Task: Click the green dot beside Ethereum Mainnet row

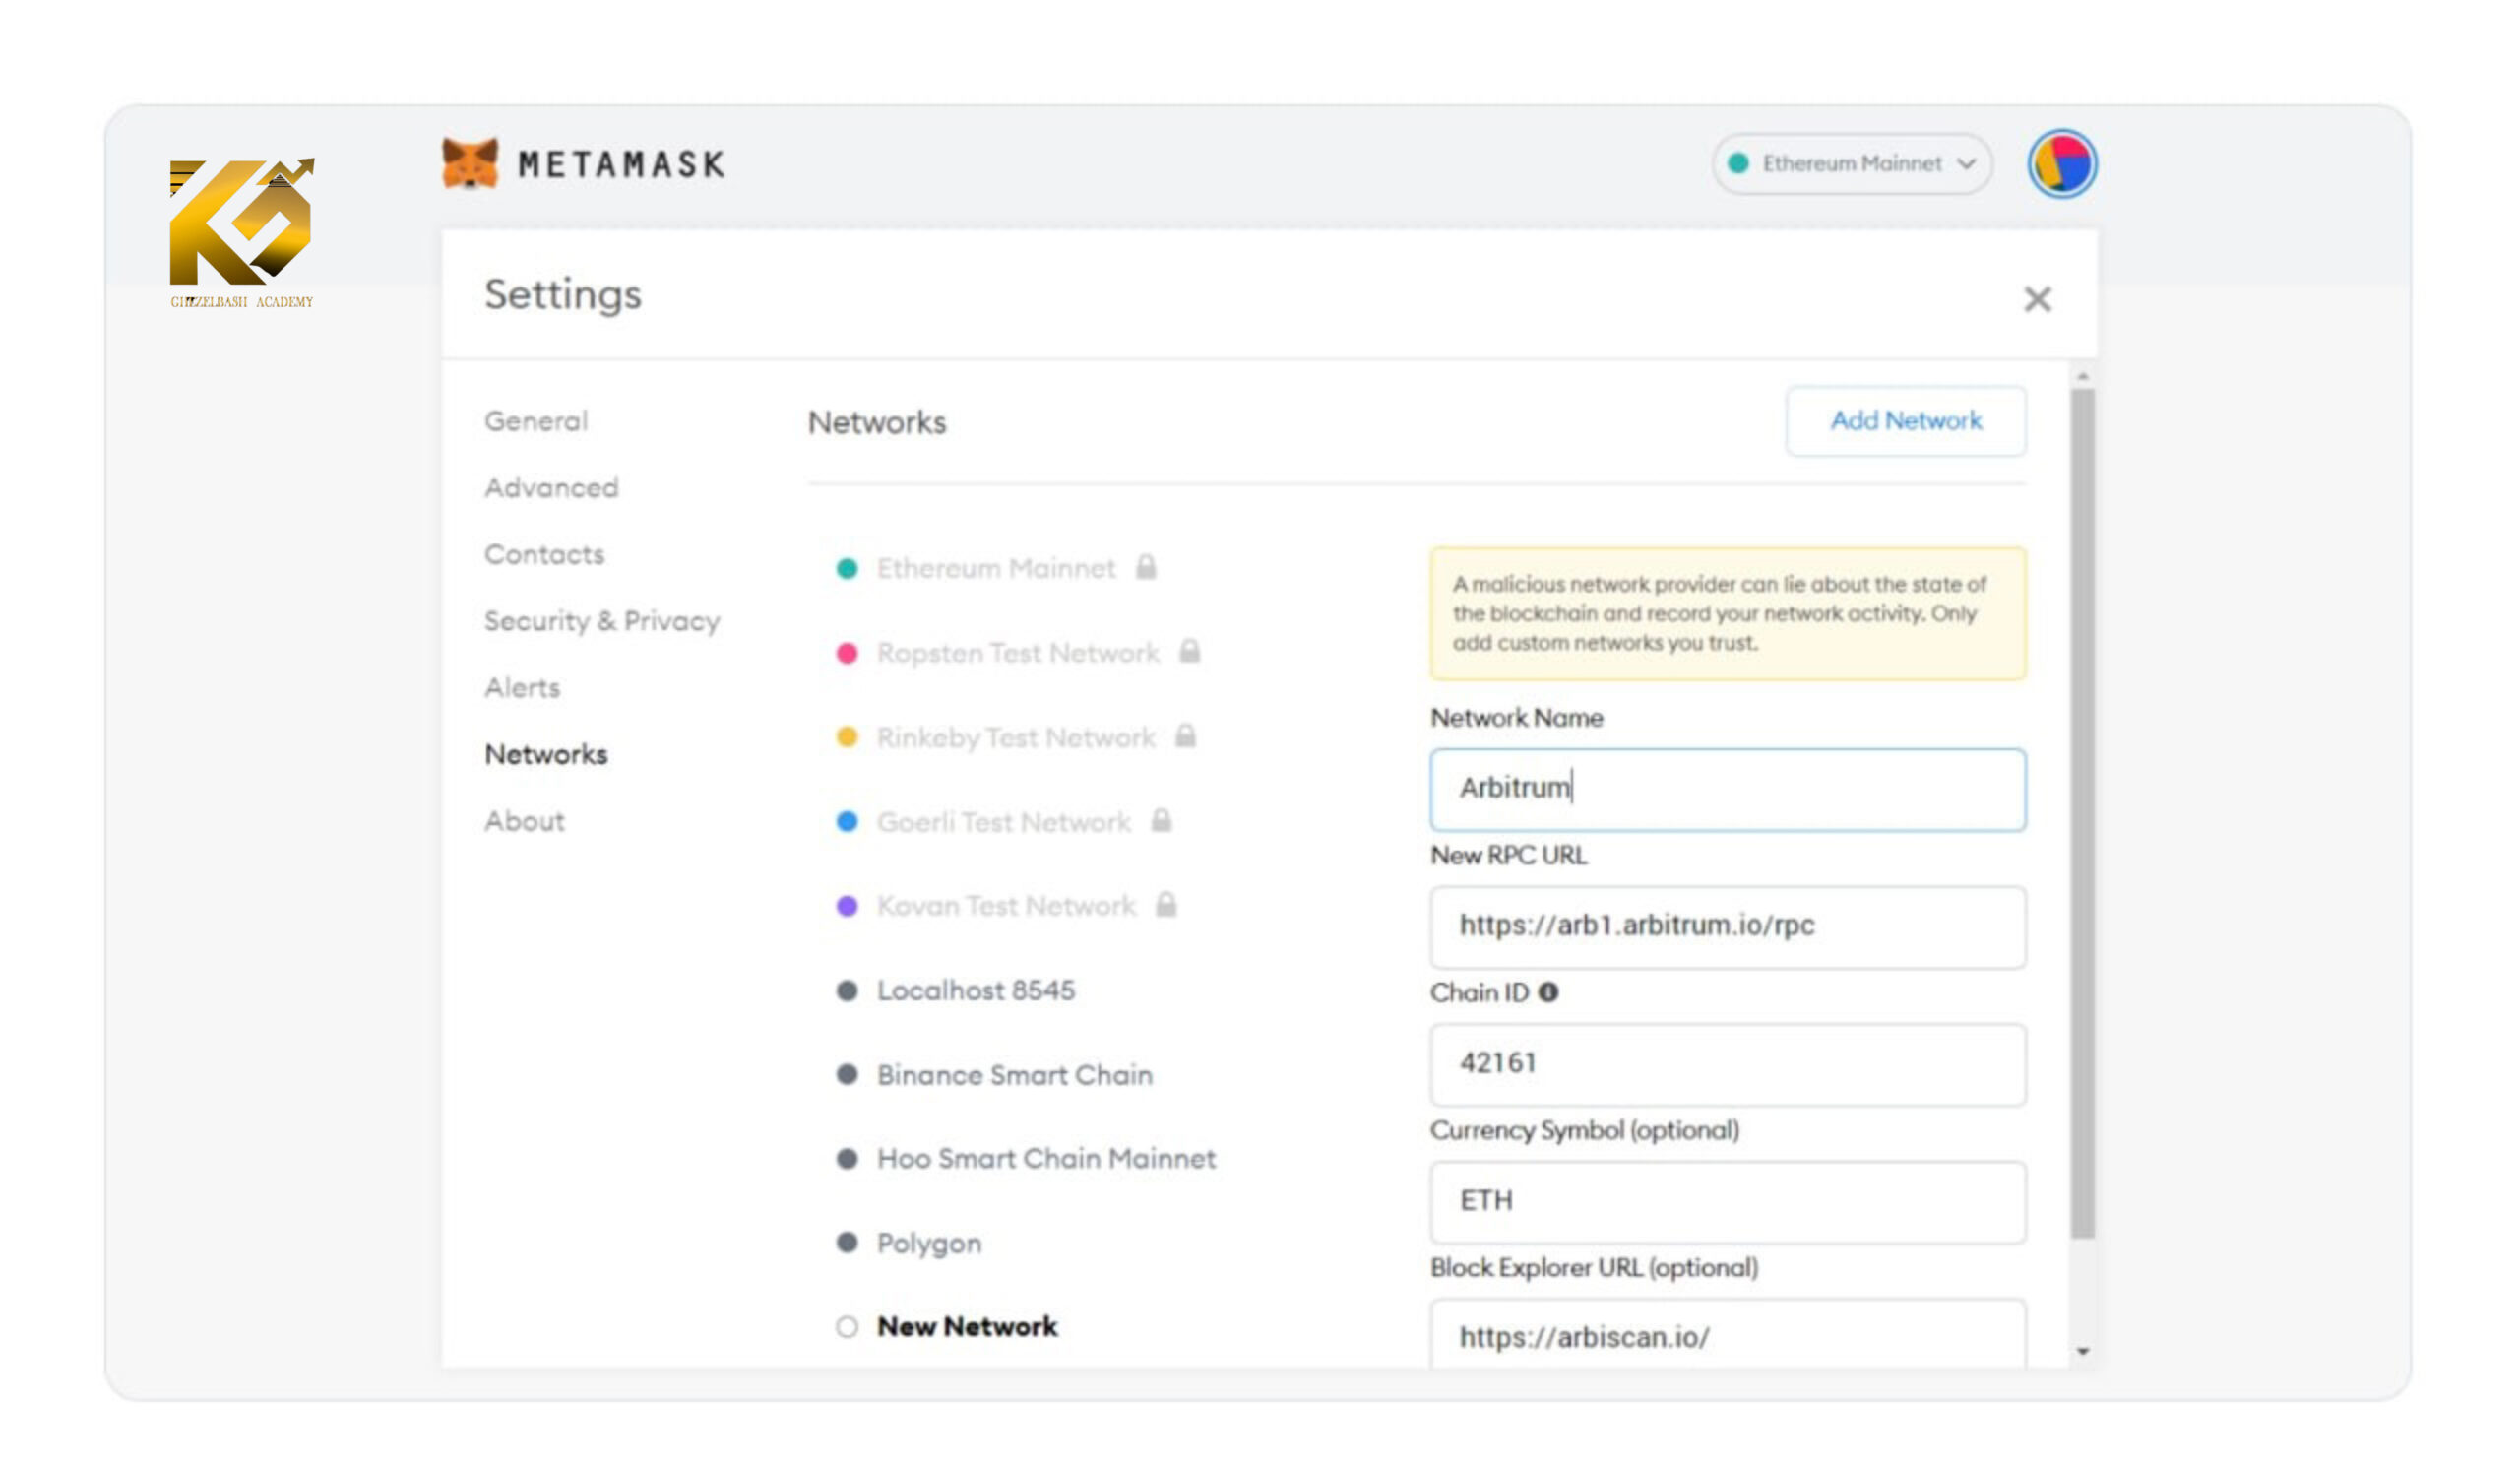Action: point(847,569)
